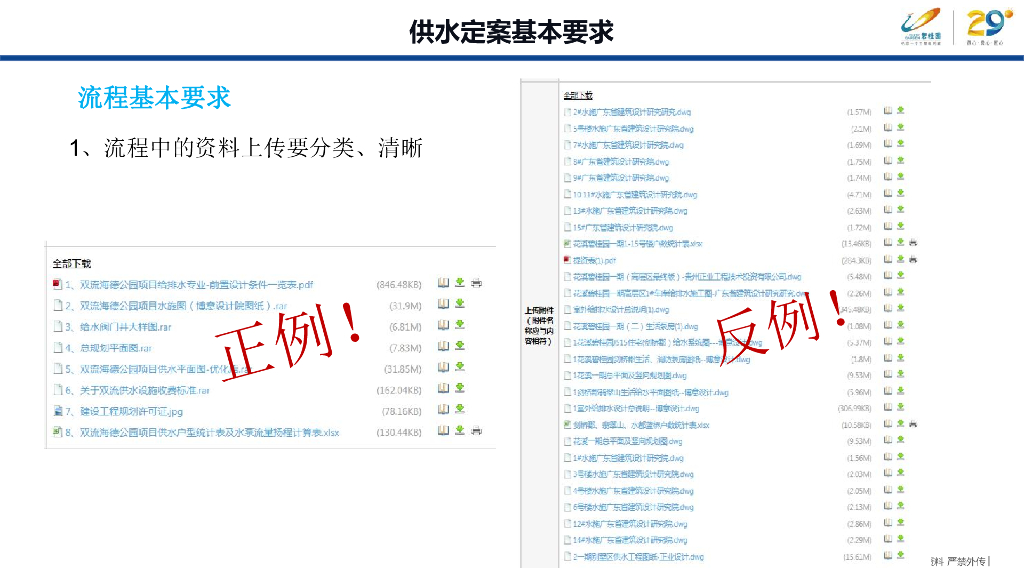Preview the 846.48KB pdf with book icon
Viewport: 1024px width, 576px height.
click(443, 283)
